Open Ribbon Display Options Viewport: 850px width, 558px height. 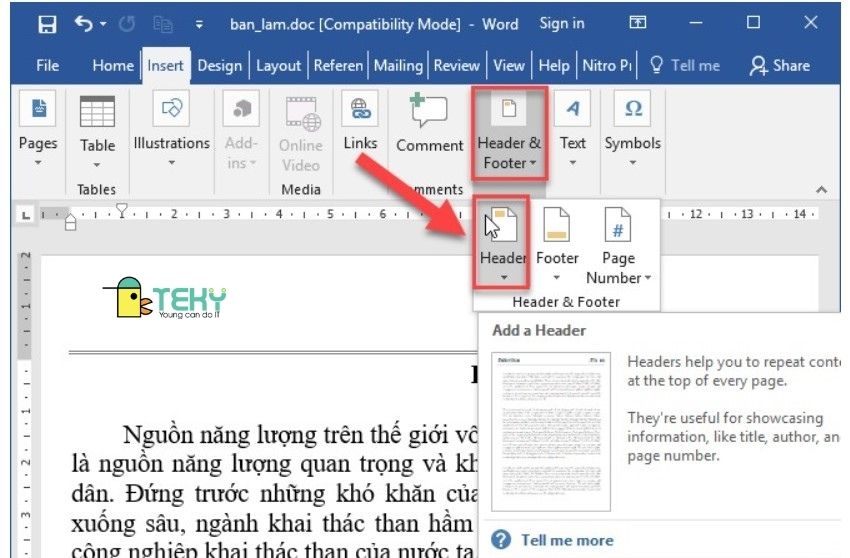pyautogui.click(x=637, y=22)
